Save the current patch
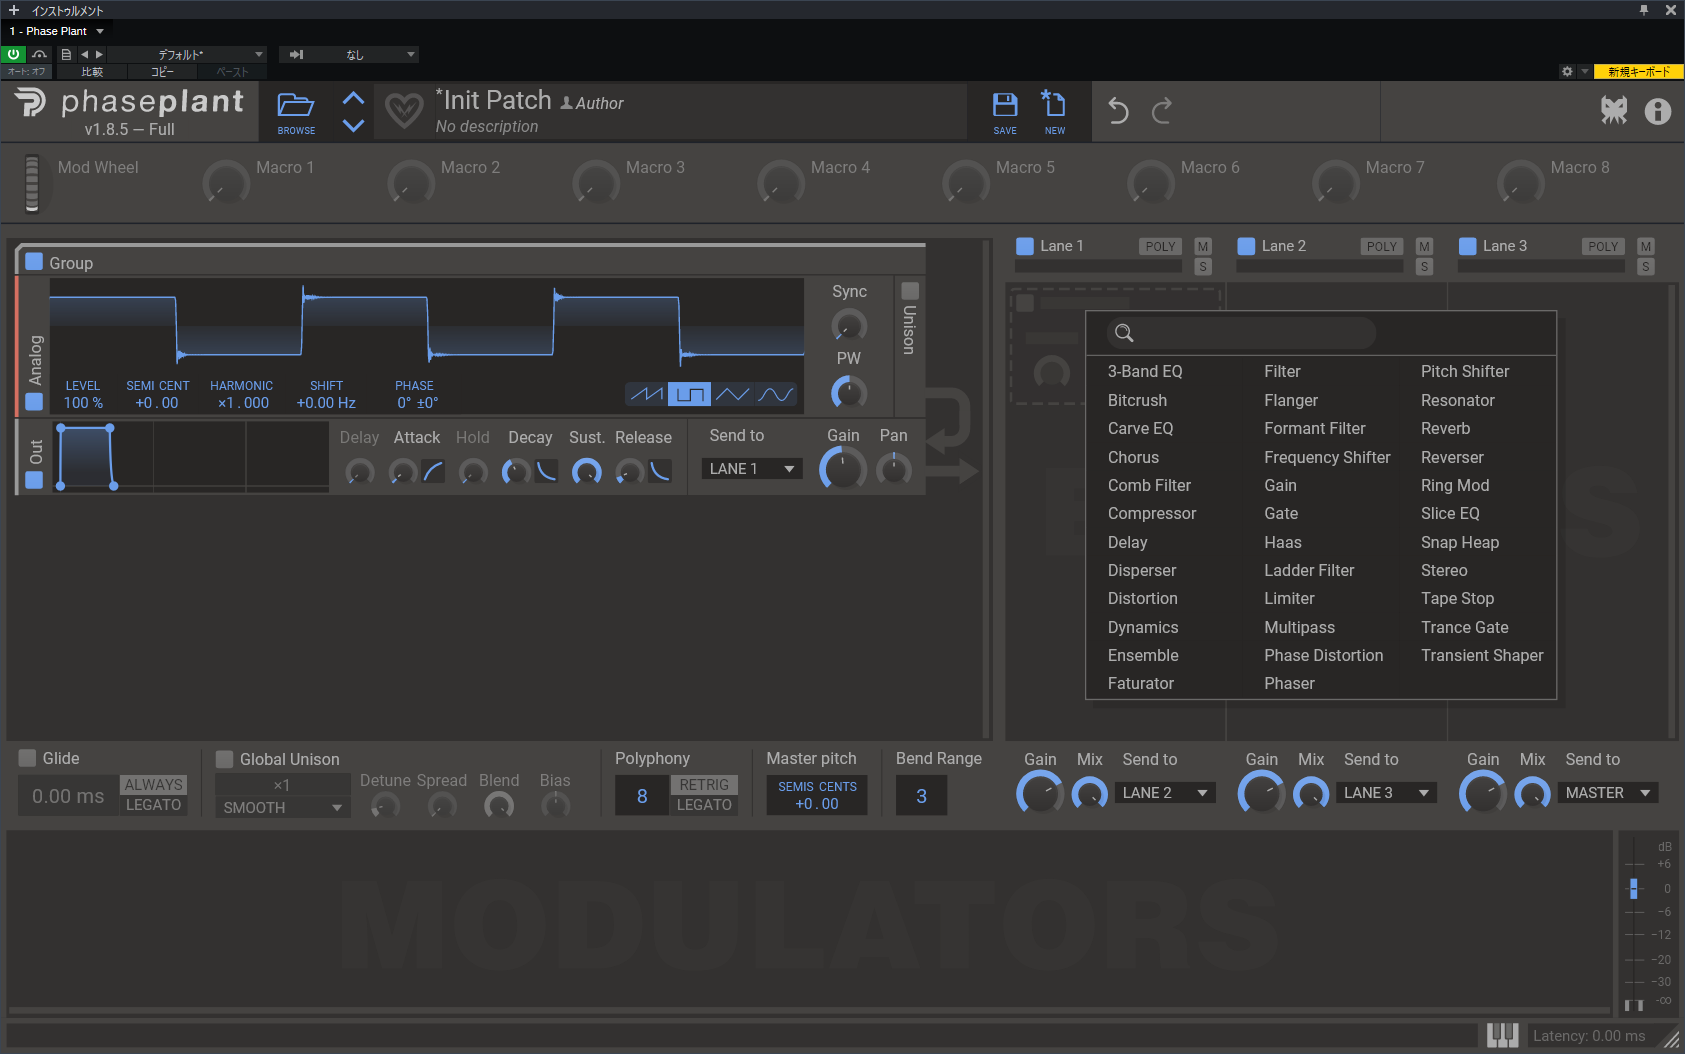This screenshot has height=1054, width=1685. pyautogui.click(x=1005, y=111)
